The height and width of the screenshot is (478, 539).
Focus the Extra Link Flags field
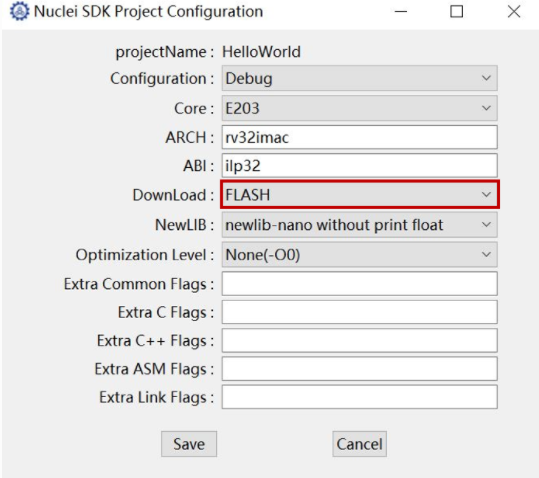360,397
